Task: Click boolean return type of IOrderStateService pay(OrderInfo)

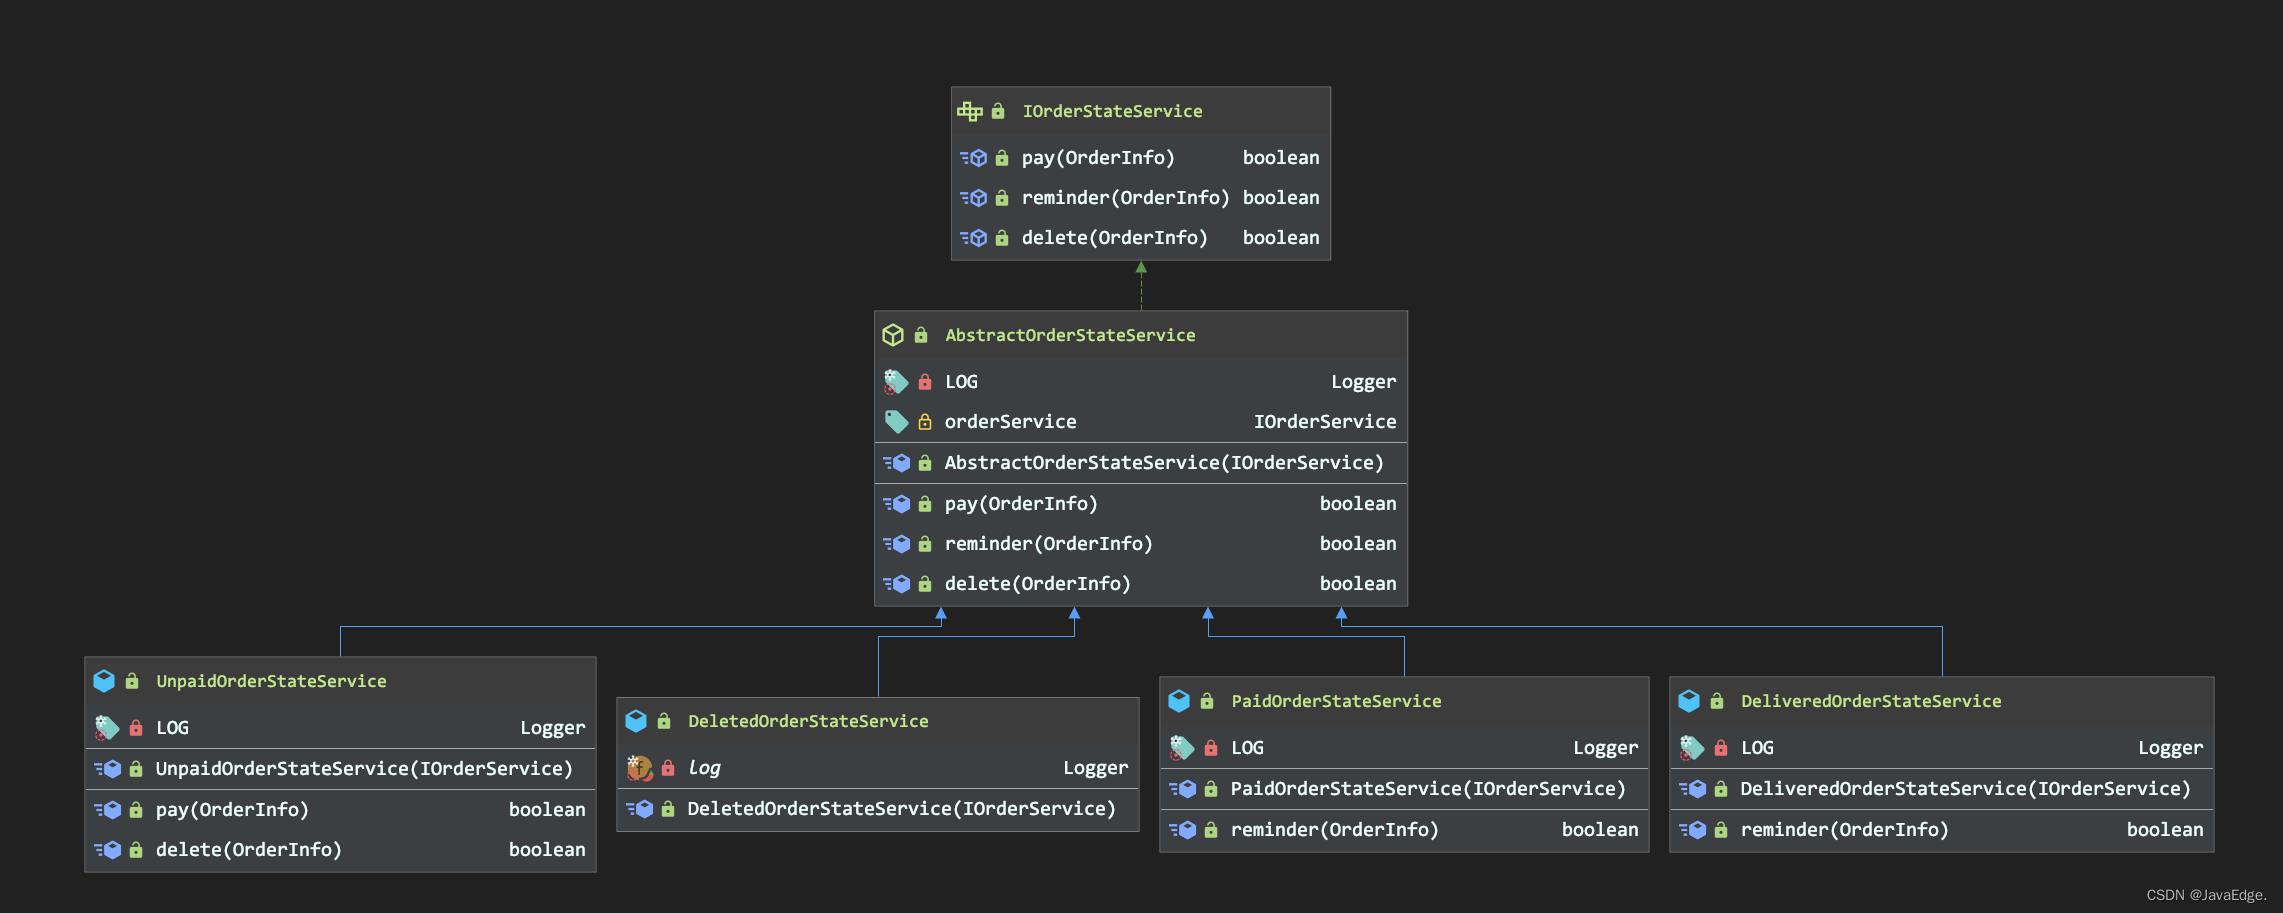Action: [1281, 158]
